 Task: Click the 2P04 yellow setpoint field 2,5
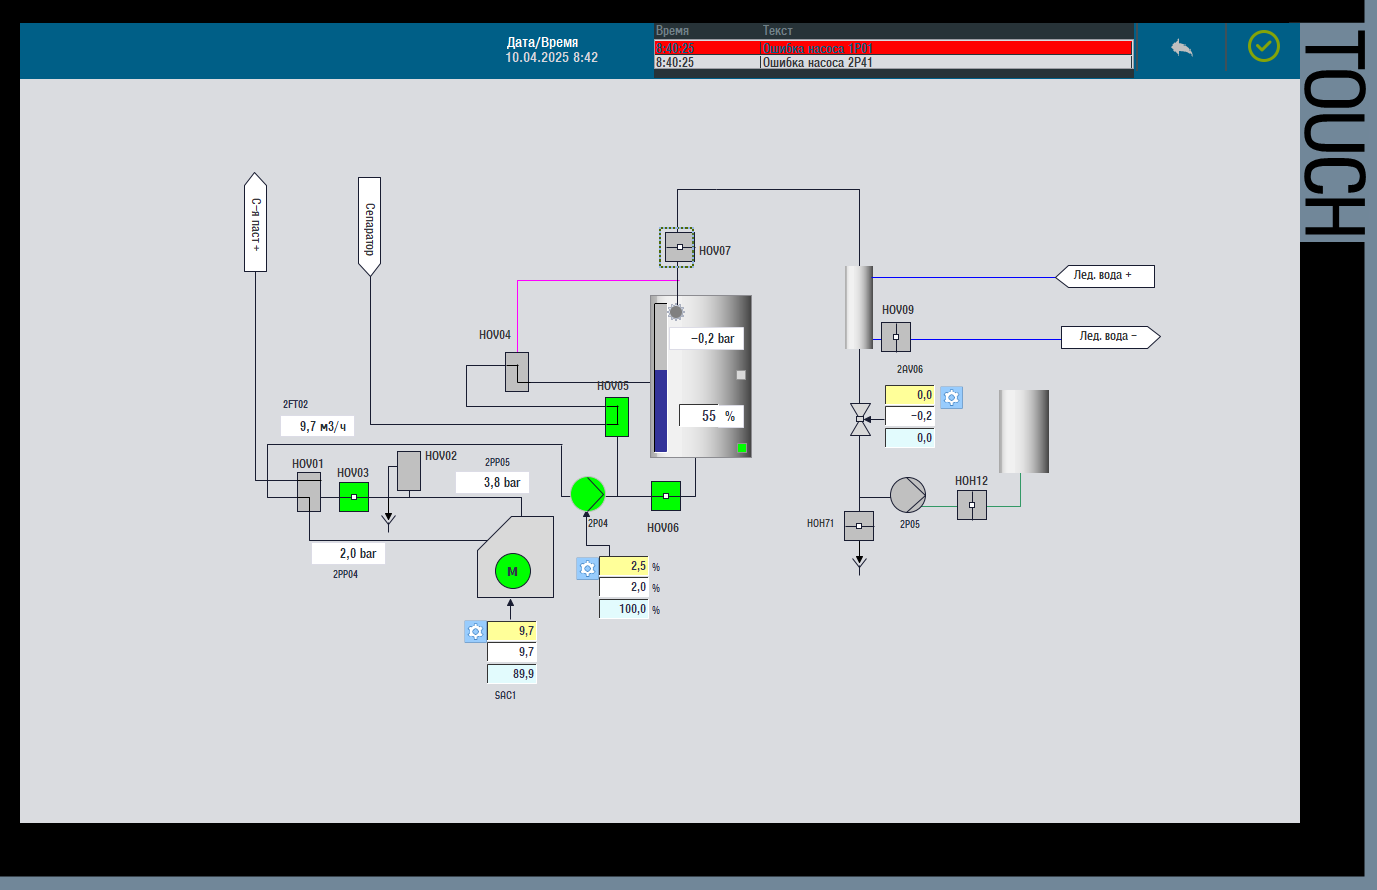click(x=624, y=567)
